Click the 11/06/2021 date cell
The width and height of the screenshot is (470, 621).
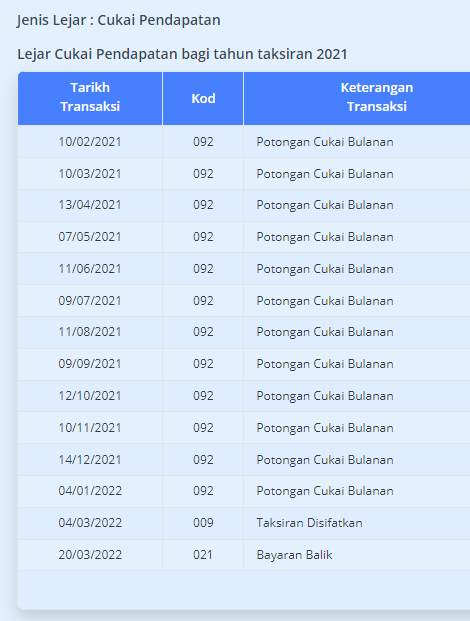pos(90,269)
